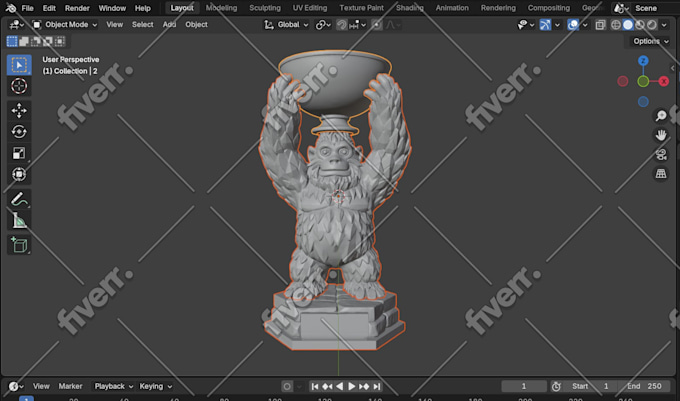
Task: Click current frame field showing 1
Action: click(x=524, y=386)
